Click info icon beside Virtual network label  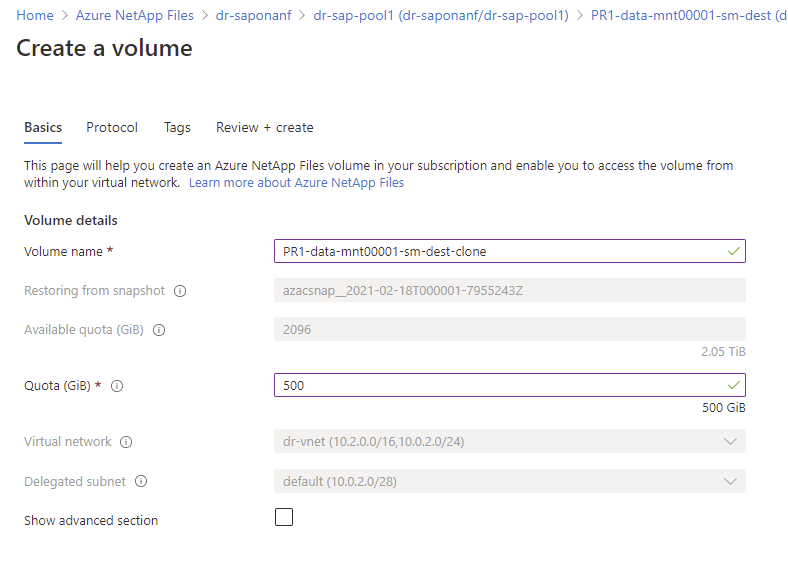tap(126, 442)
